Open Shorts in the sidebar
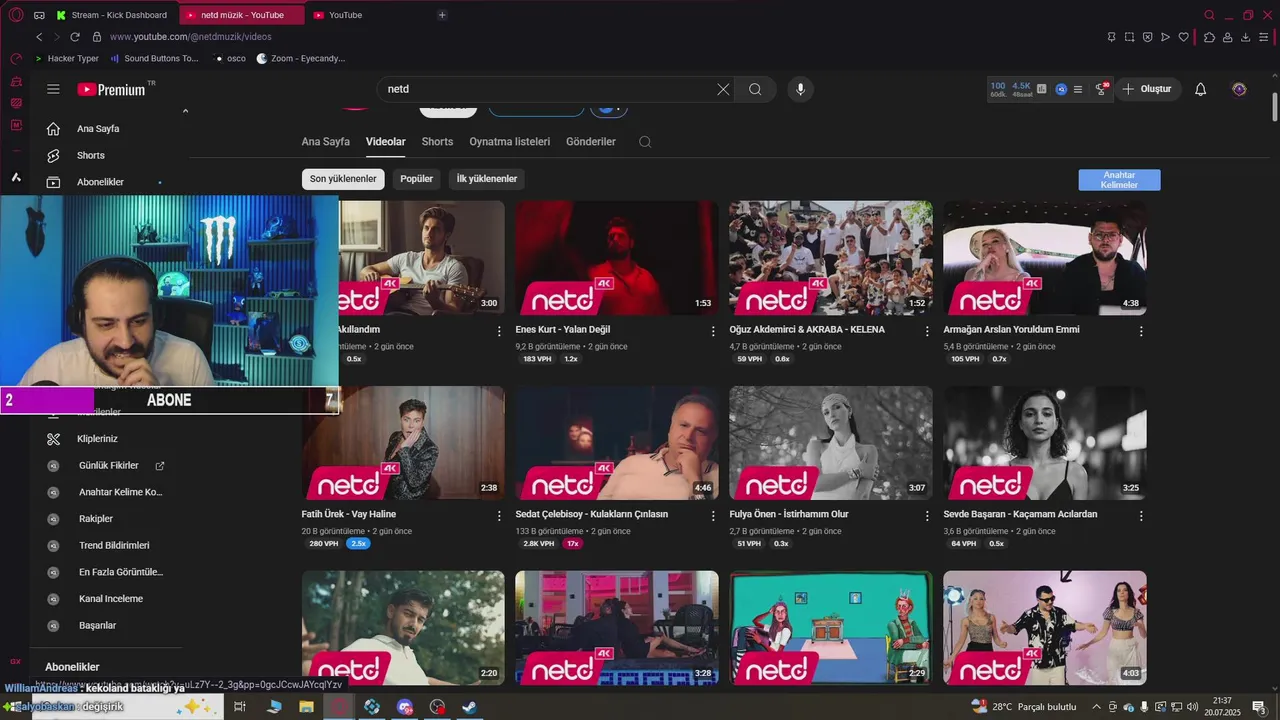This screenshot has height=720, width=1280. tap(91, 156)
